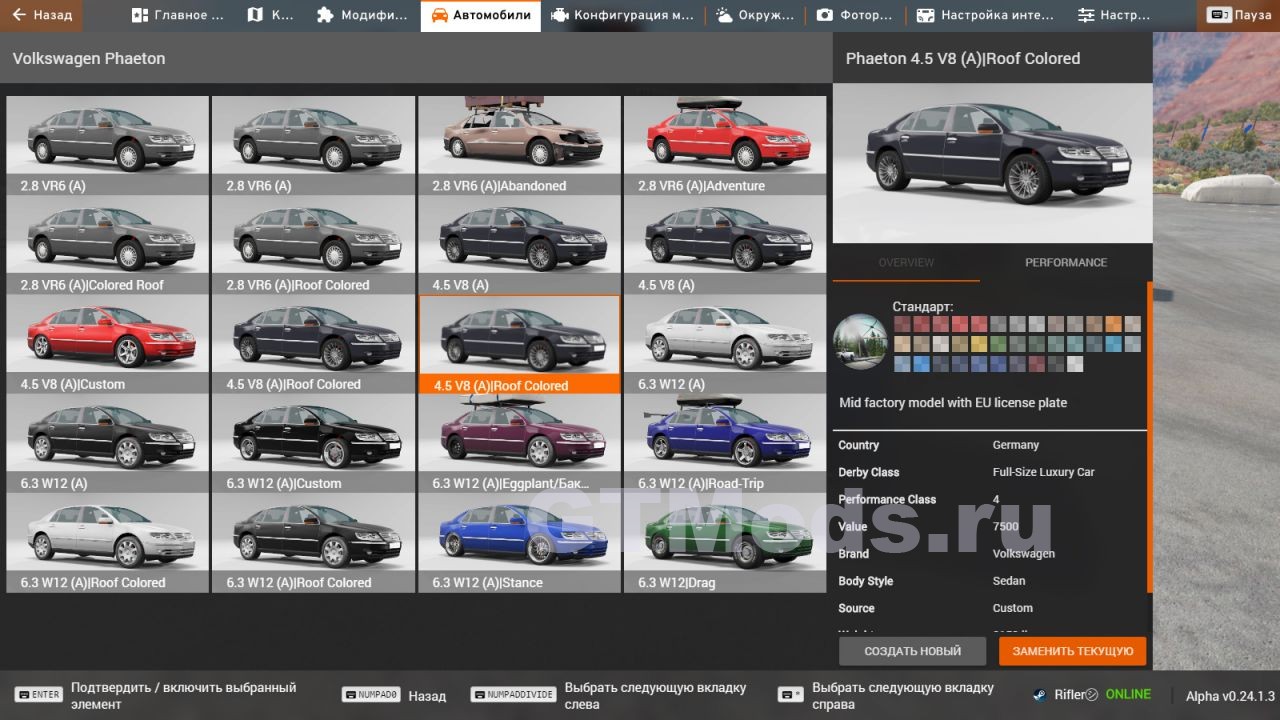
Task: Select the black 6.3 W12 (A)|Custom car
Action: pos(313,442)
